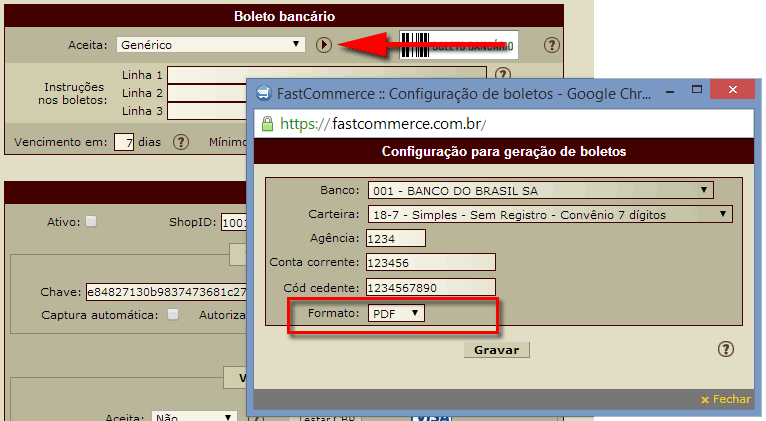Click the Agência input field

396,238
